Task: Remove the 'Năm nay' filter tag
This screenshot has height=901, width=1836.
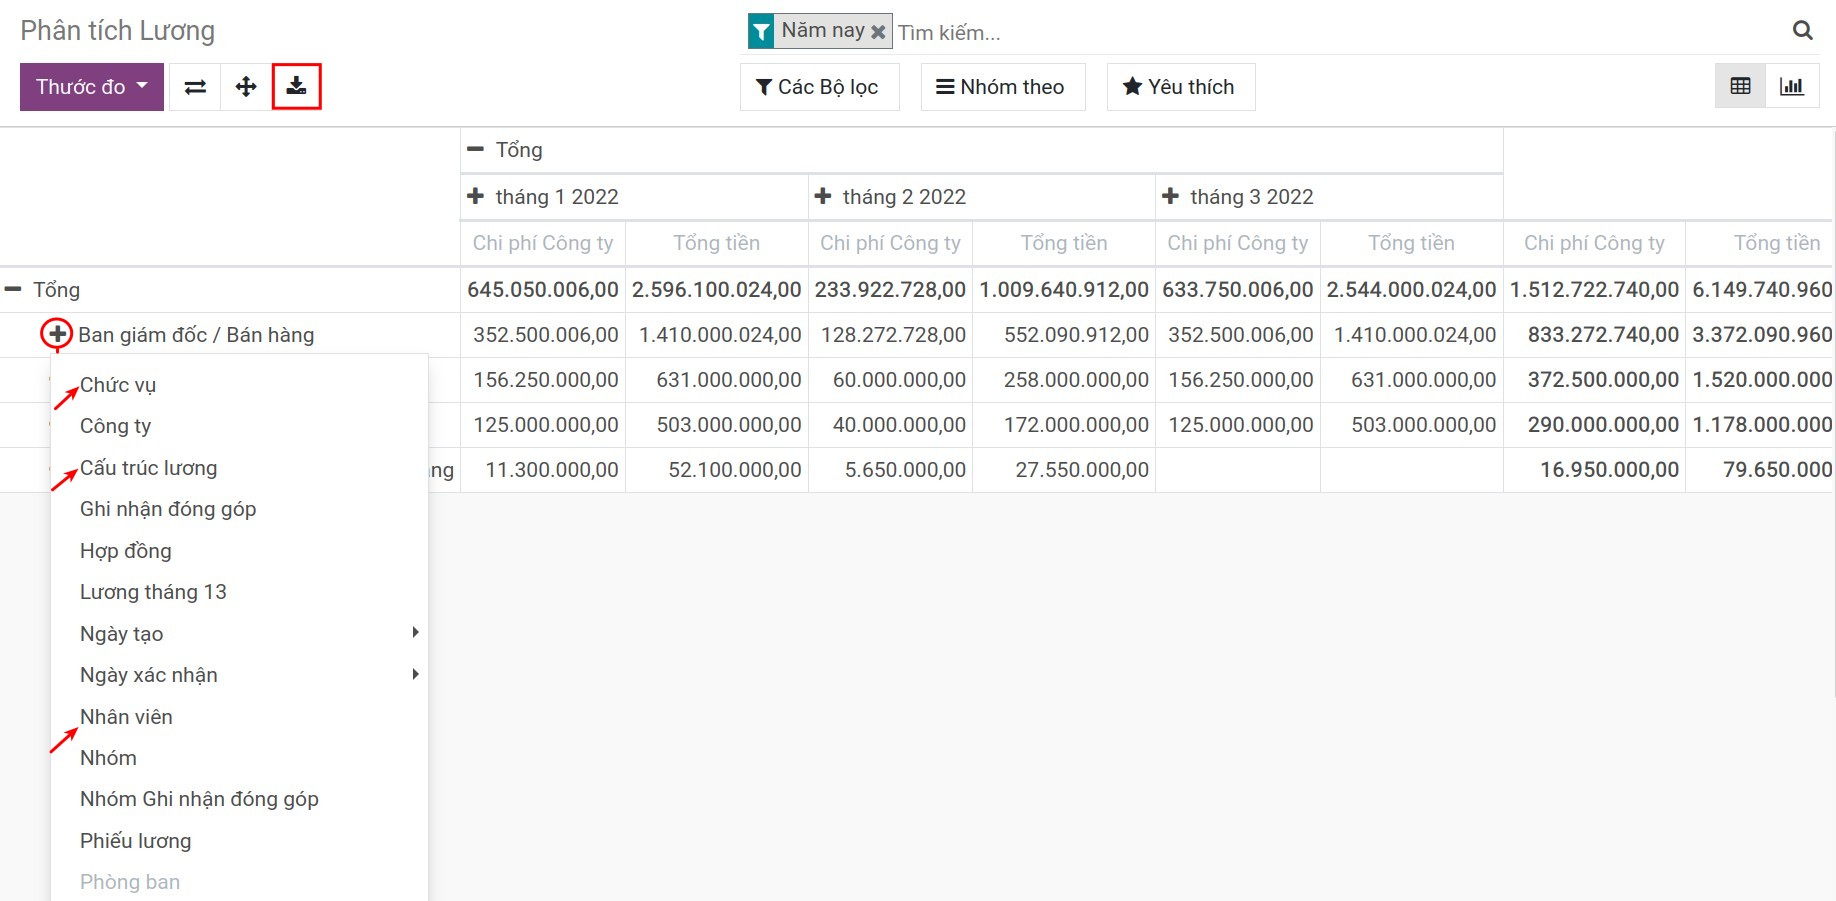Action: [x=878, y=32]
